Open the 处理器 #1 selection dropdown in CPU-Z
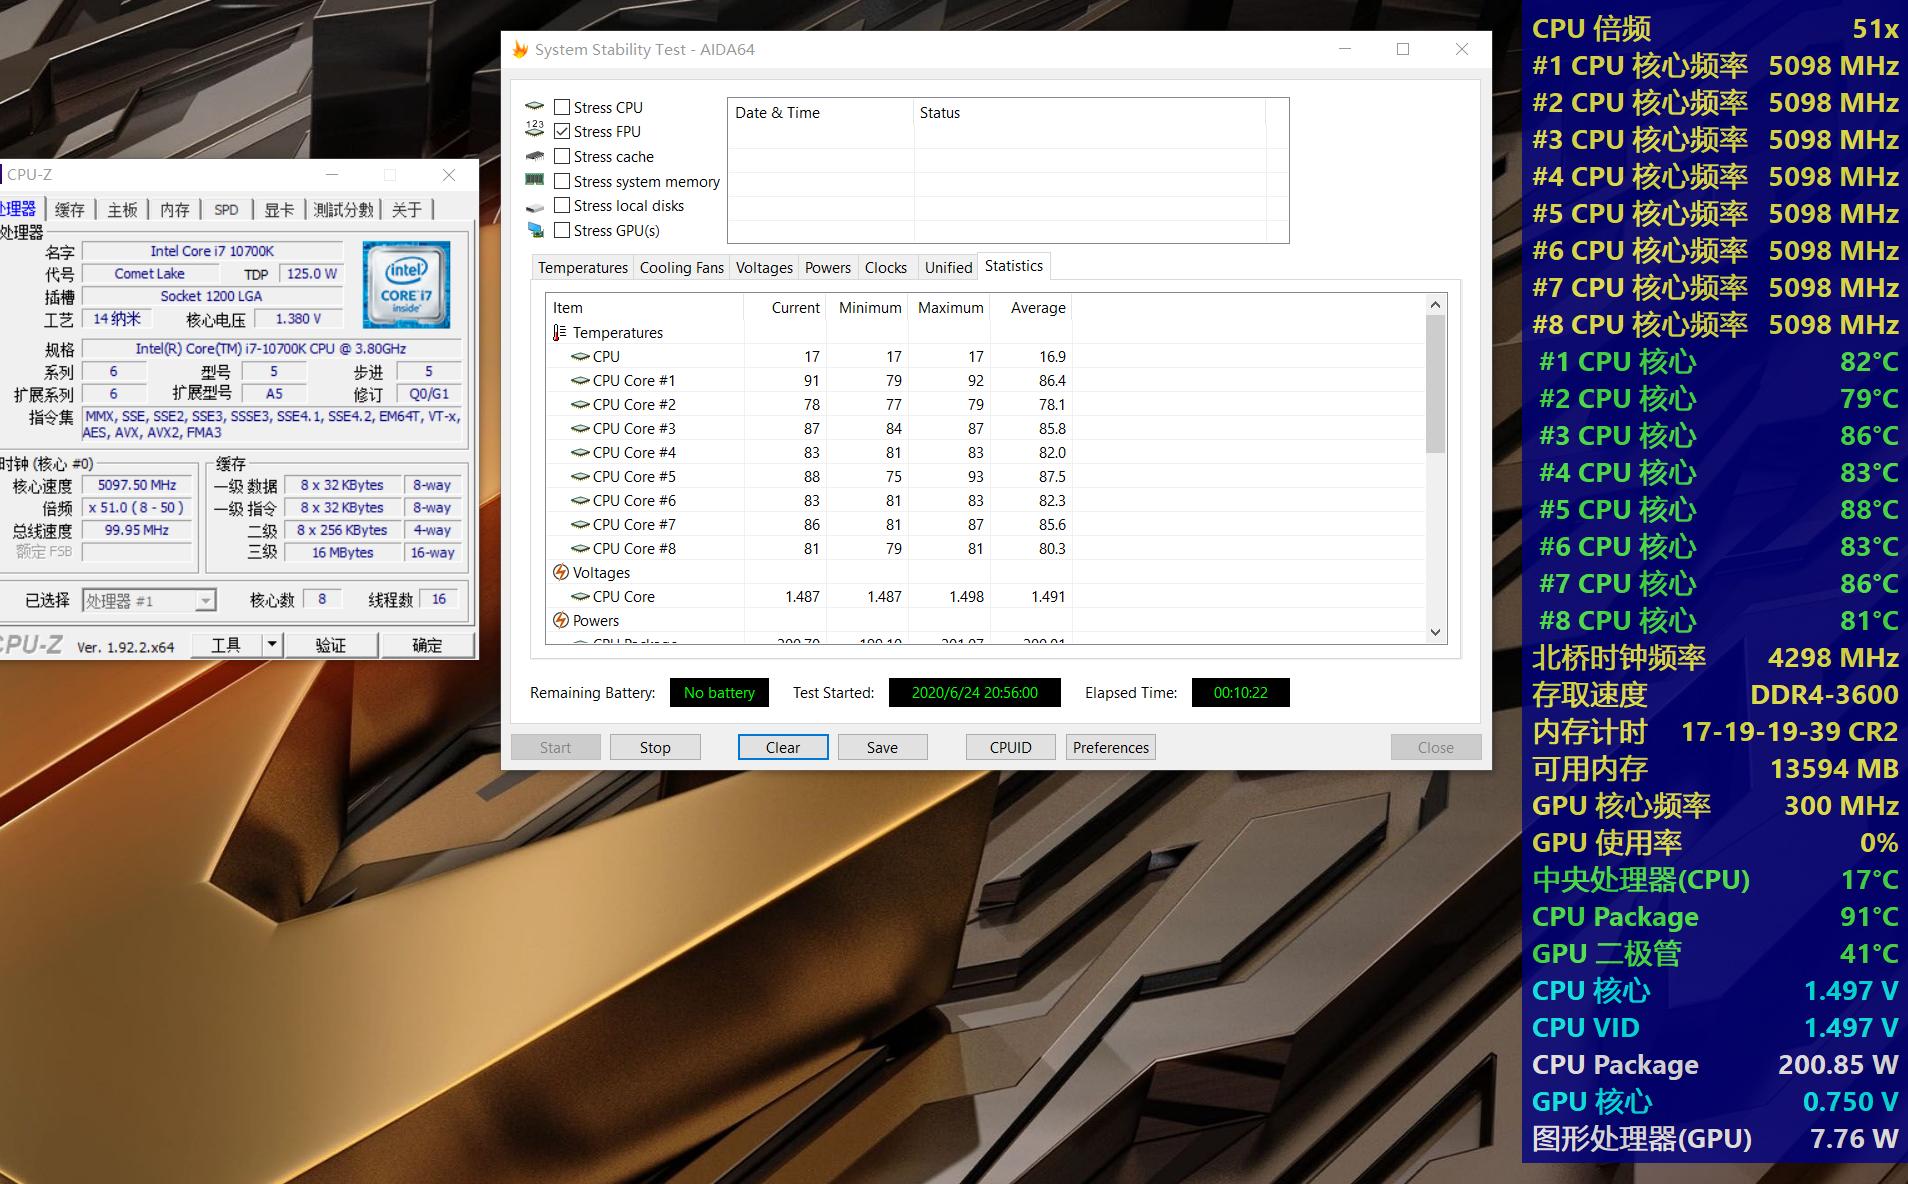This screenshot has width=1908, height=1184. point(149,600)
